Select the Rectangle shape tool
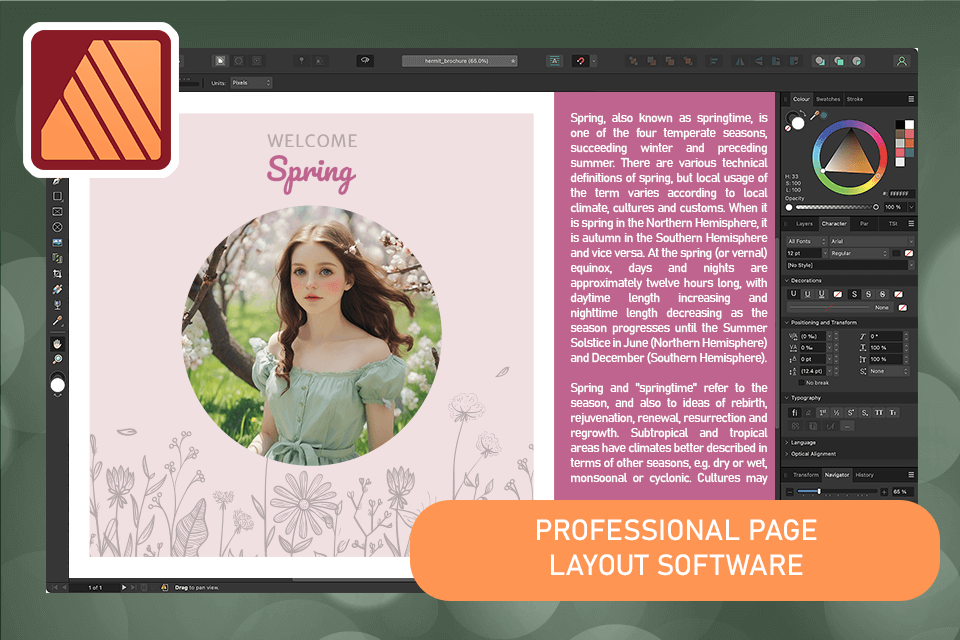 58,196
